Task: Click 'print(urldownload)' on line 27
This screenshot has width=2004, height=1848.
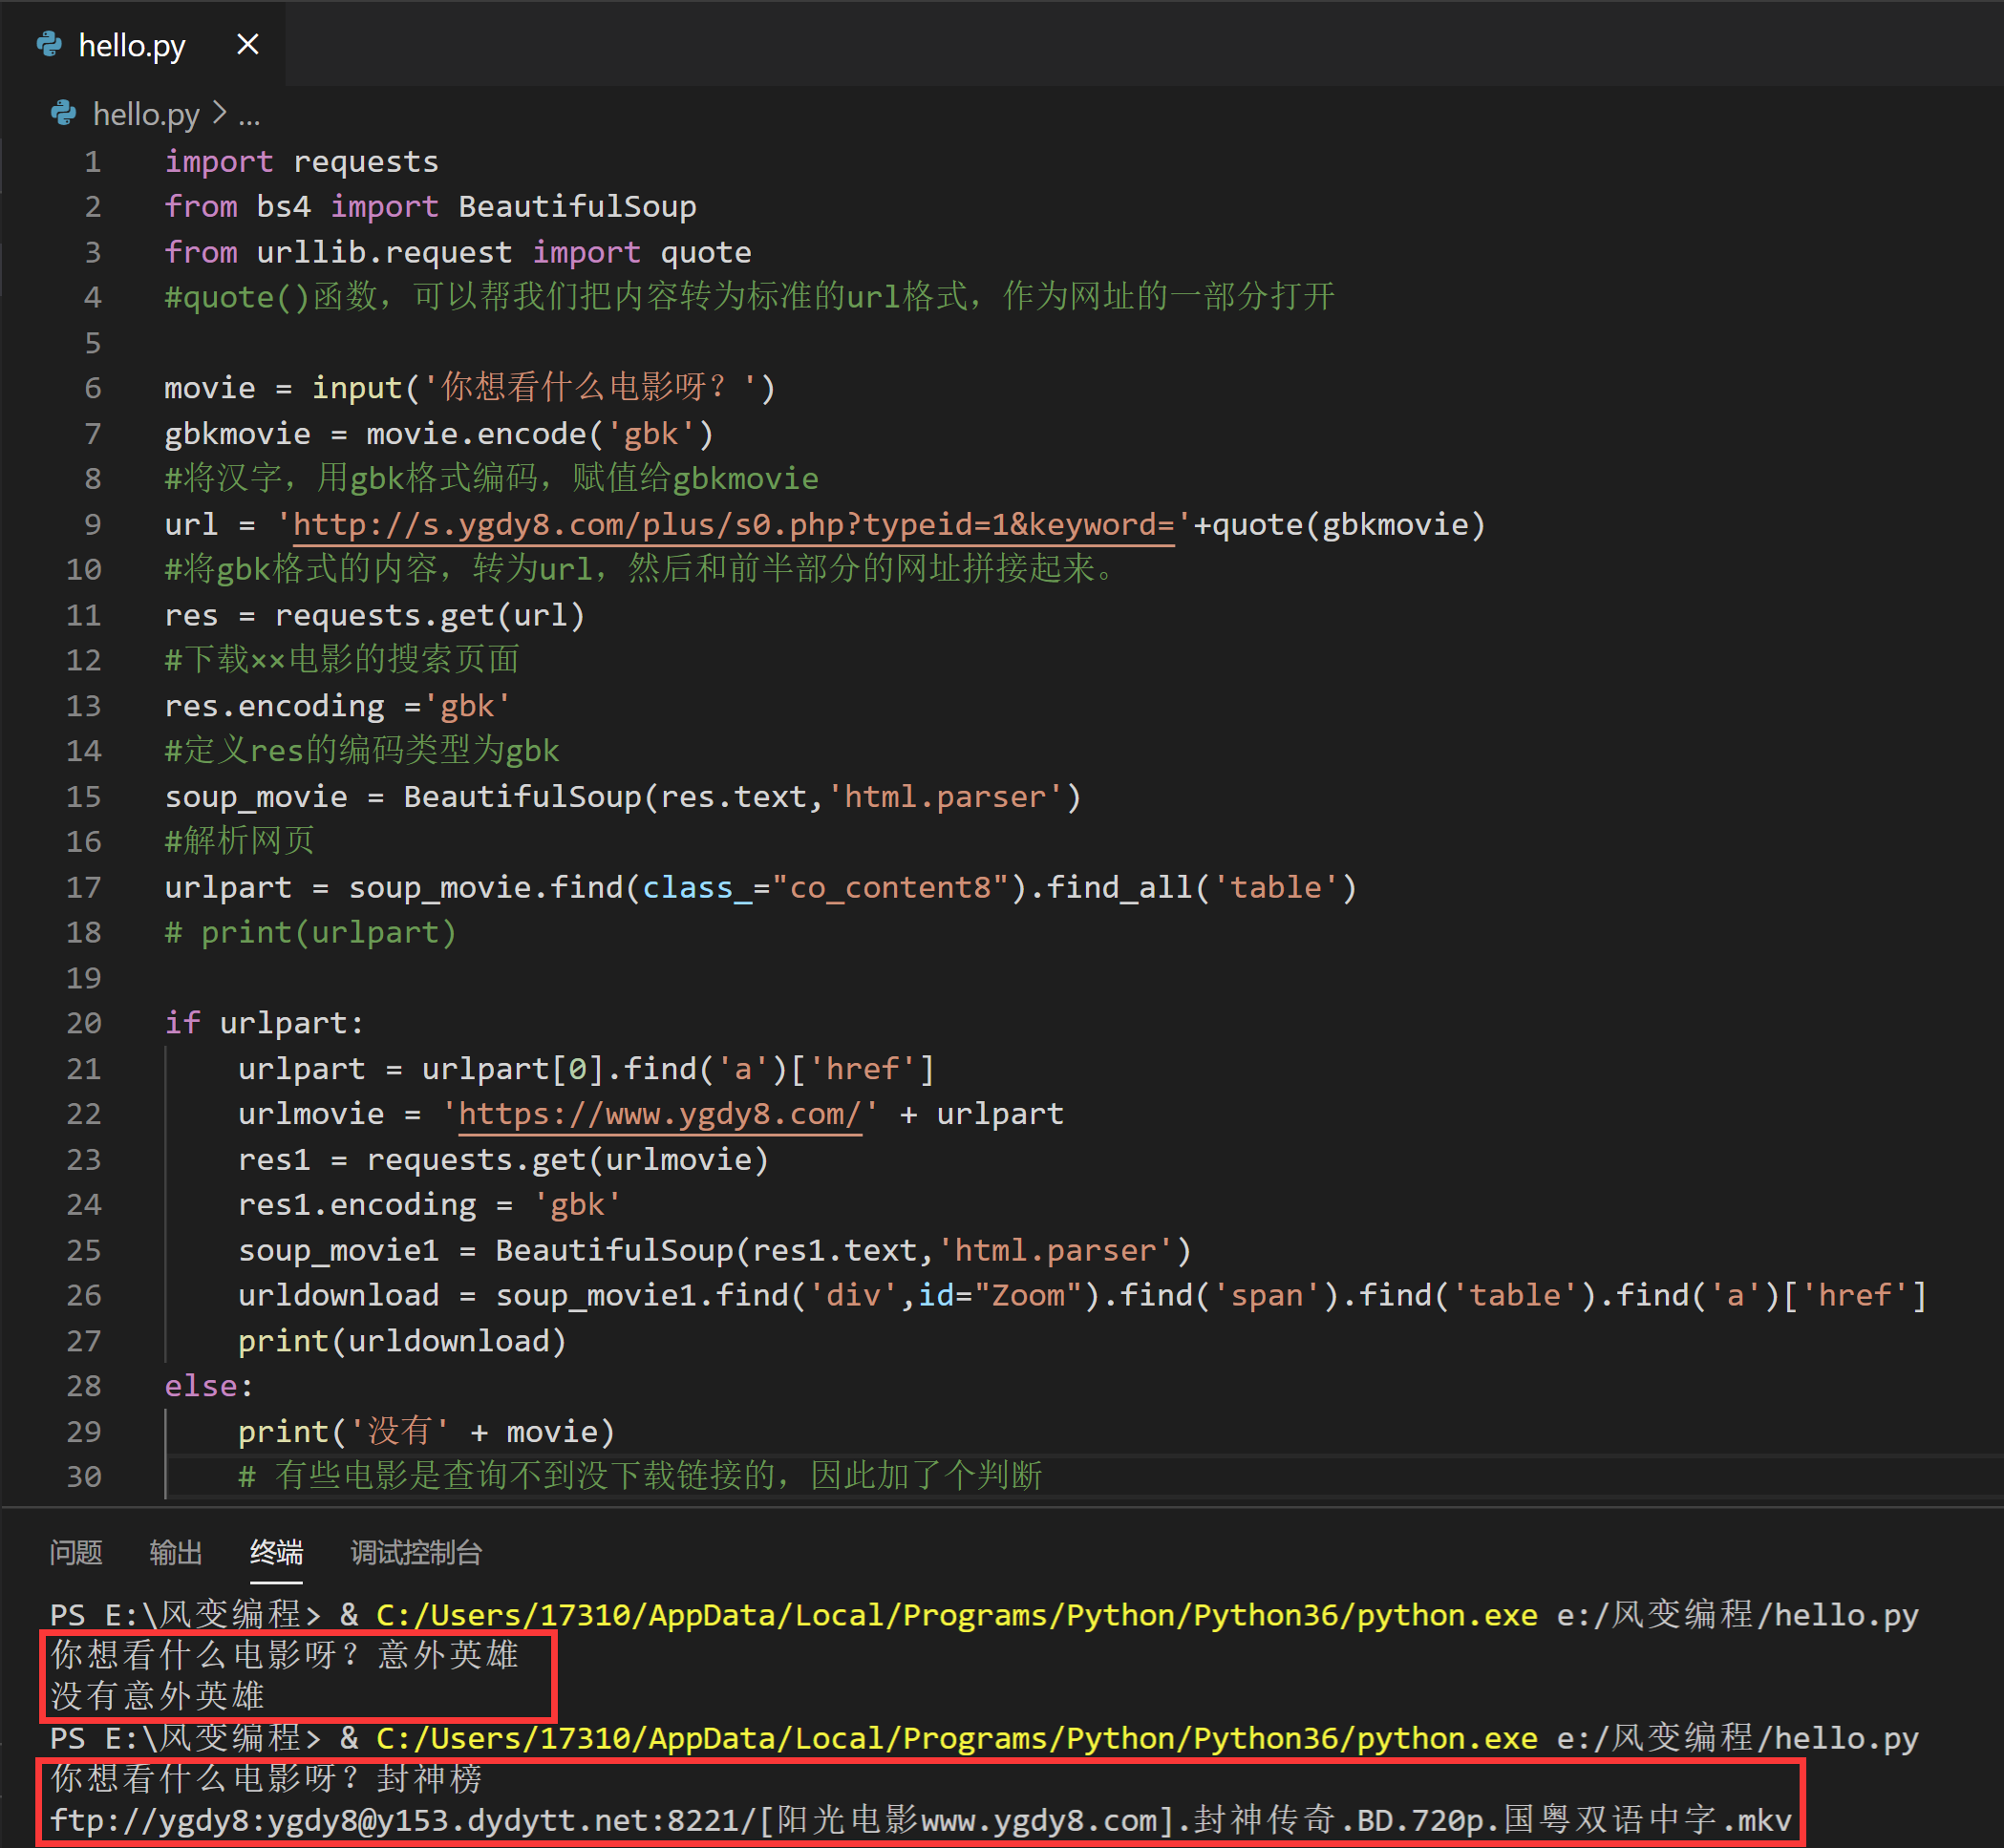Action: click(402, 1341)
